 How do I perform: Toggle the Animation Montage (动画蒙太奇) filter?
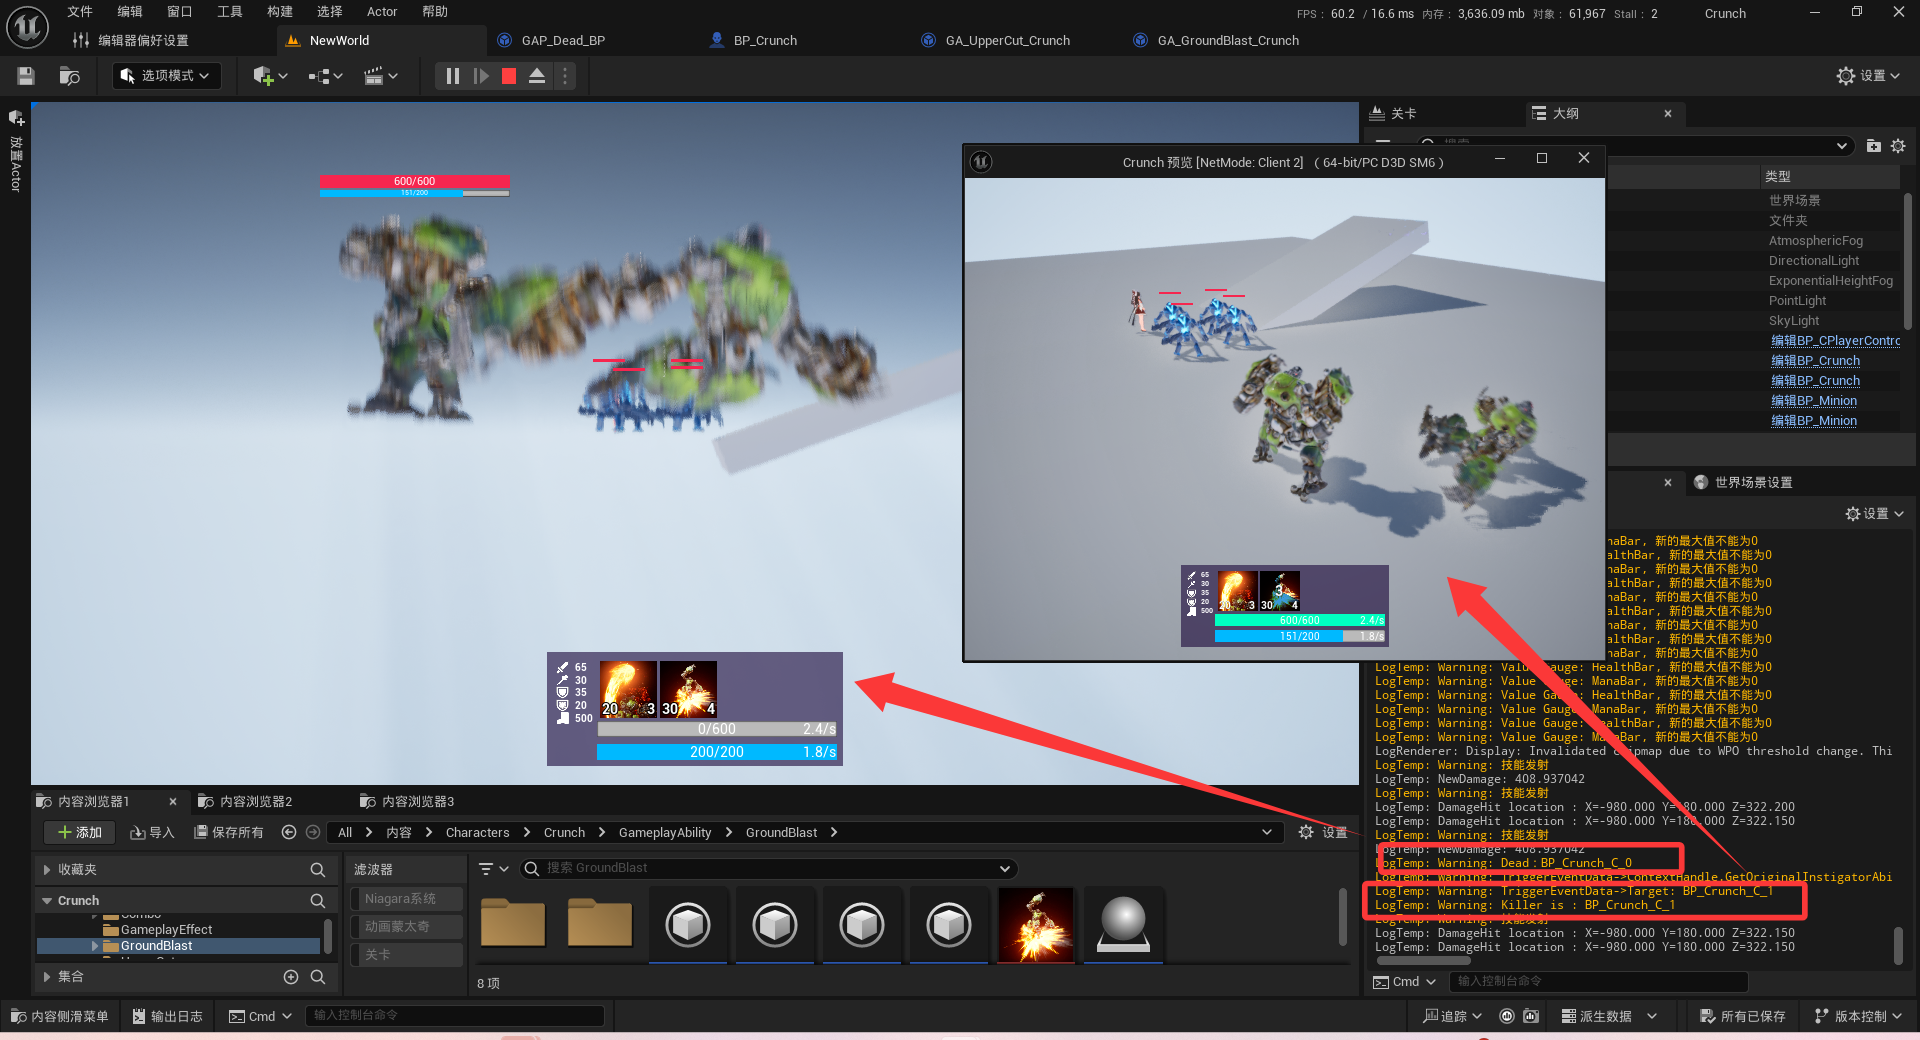406,927
